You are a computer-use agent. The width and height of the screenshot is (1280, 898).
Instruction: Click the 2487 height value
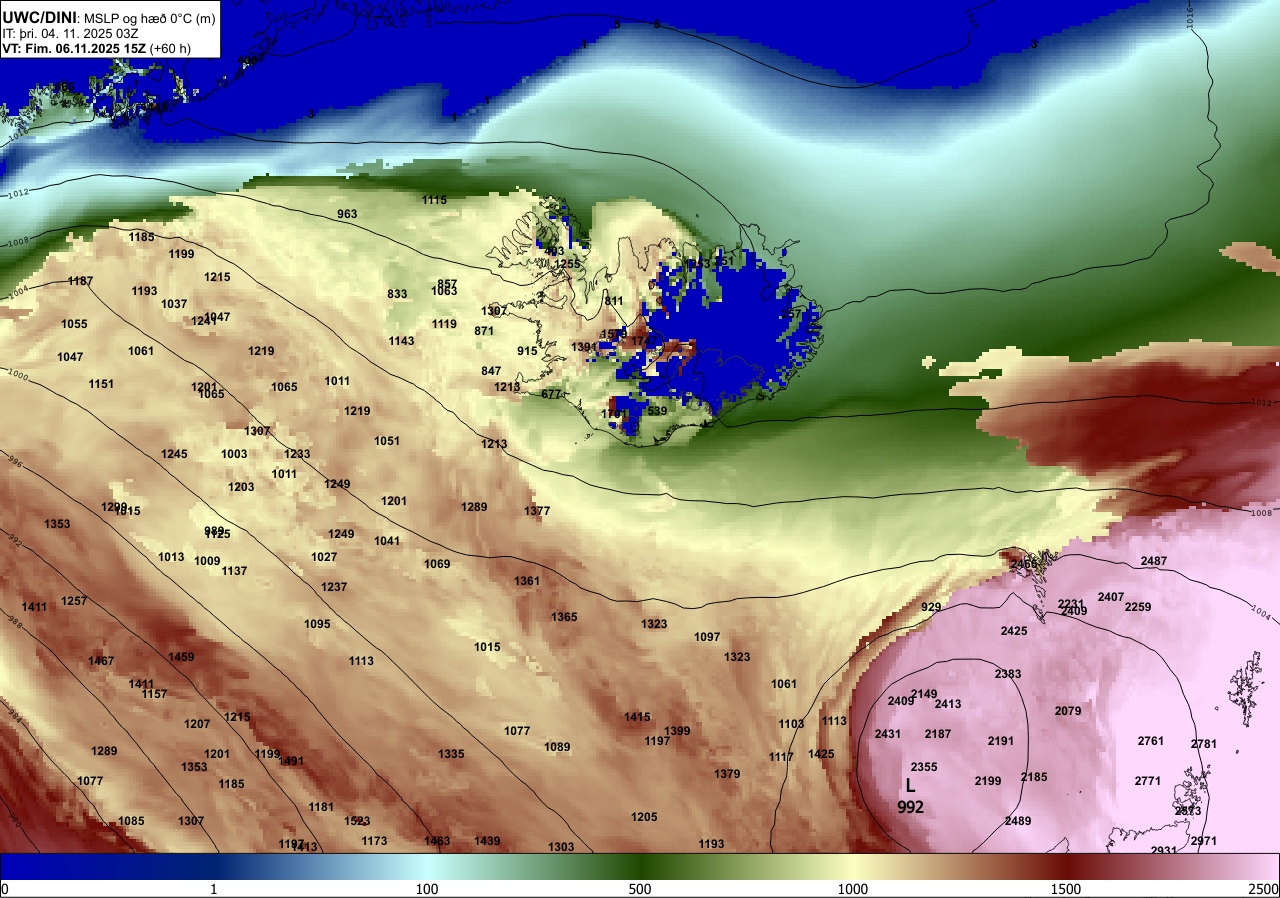click(1153, 561)
